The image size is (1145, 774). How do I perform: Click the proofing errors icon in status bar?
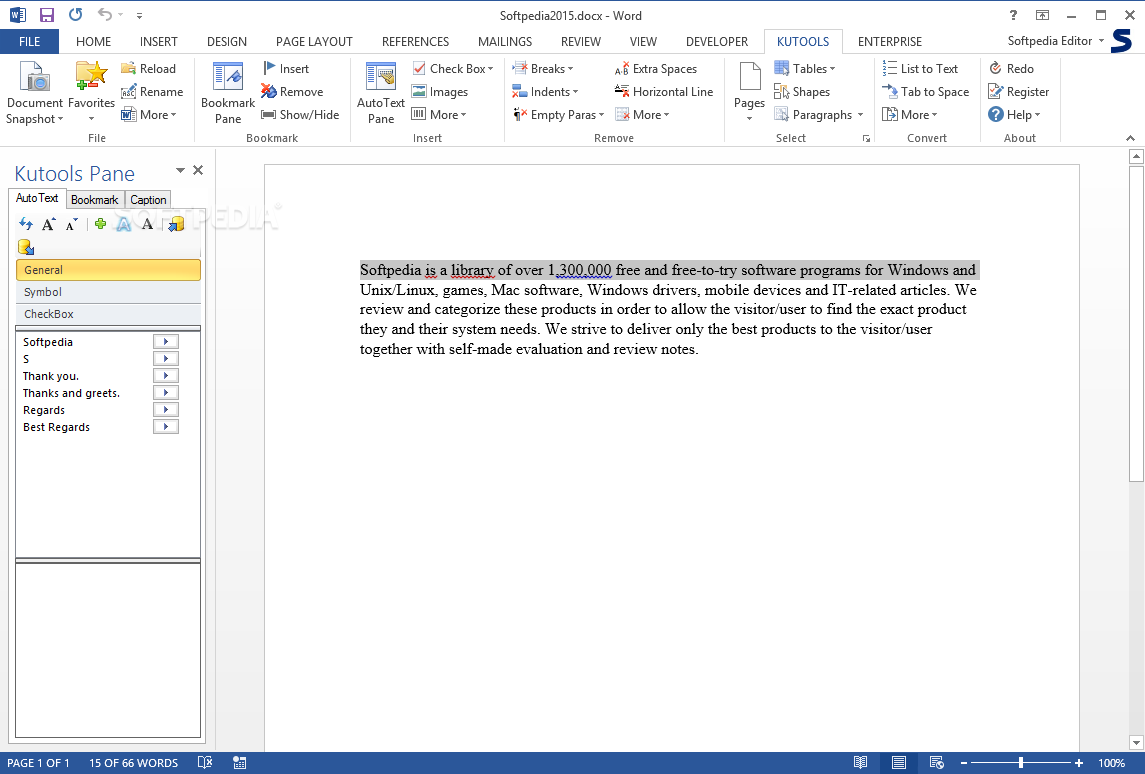(x=205, y=762)
